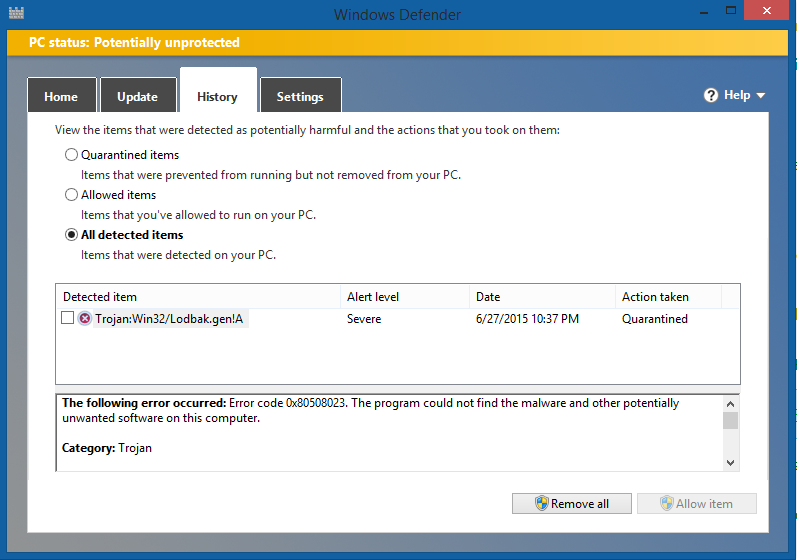Screen dimensions: 797x560
Task: Select the Quarantined items radio button
Action: (x=71, y=154)
